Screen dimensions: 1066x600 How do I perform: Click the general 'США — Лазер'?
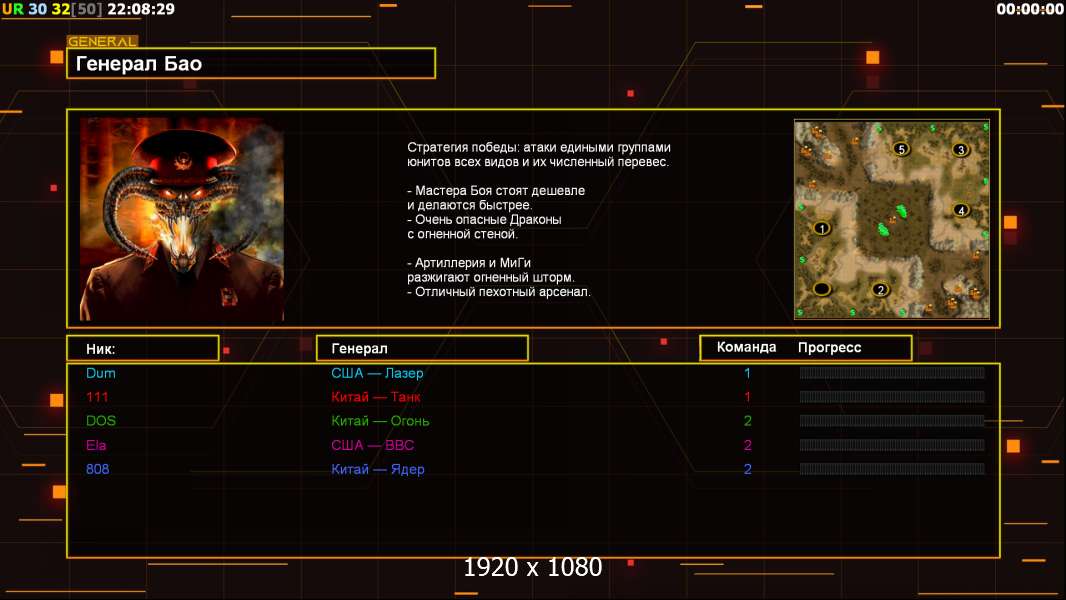click(377, 373)
